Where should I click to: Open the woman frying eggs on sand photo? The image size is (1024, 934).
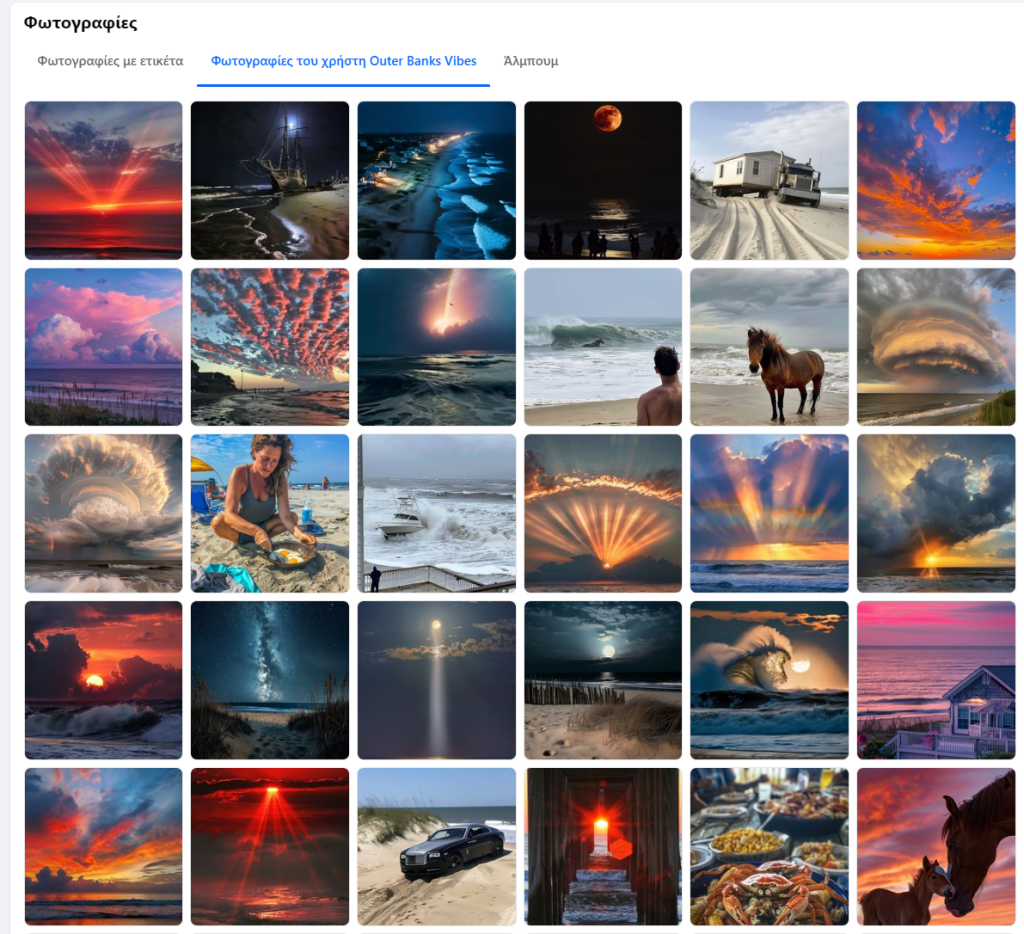(x=270, y=513)
